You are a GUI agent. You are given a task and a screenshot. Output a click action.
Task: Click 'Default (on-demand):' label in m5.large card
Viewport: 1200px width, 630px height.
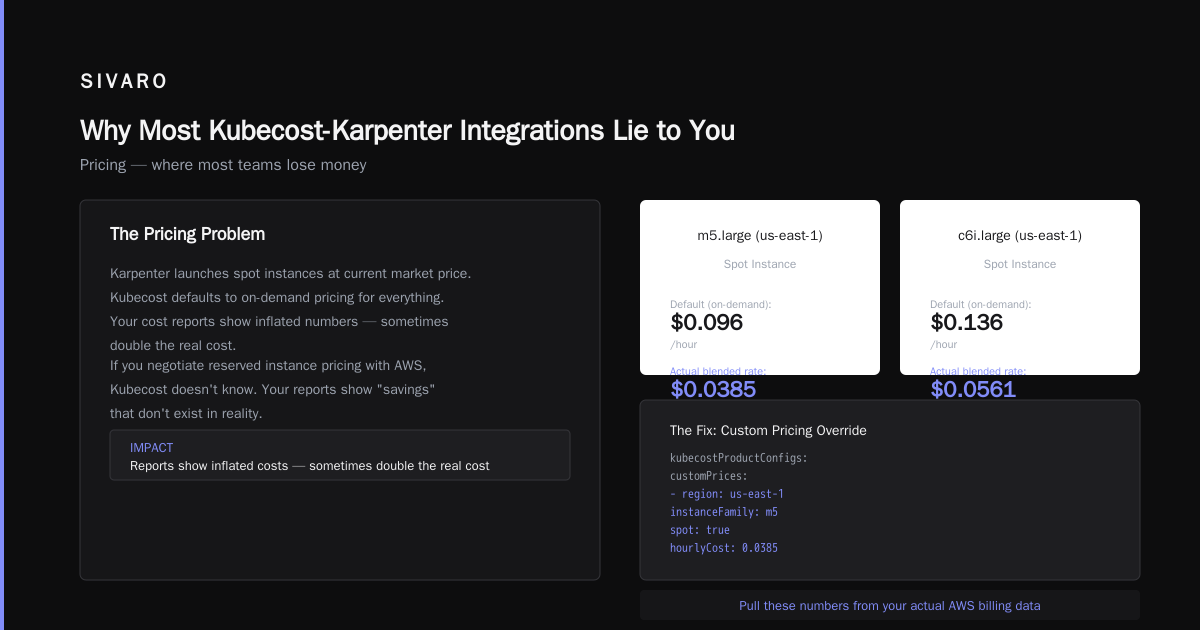click(721, 304)
